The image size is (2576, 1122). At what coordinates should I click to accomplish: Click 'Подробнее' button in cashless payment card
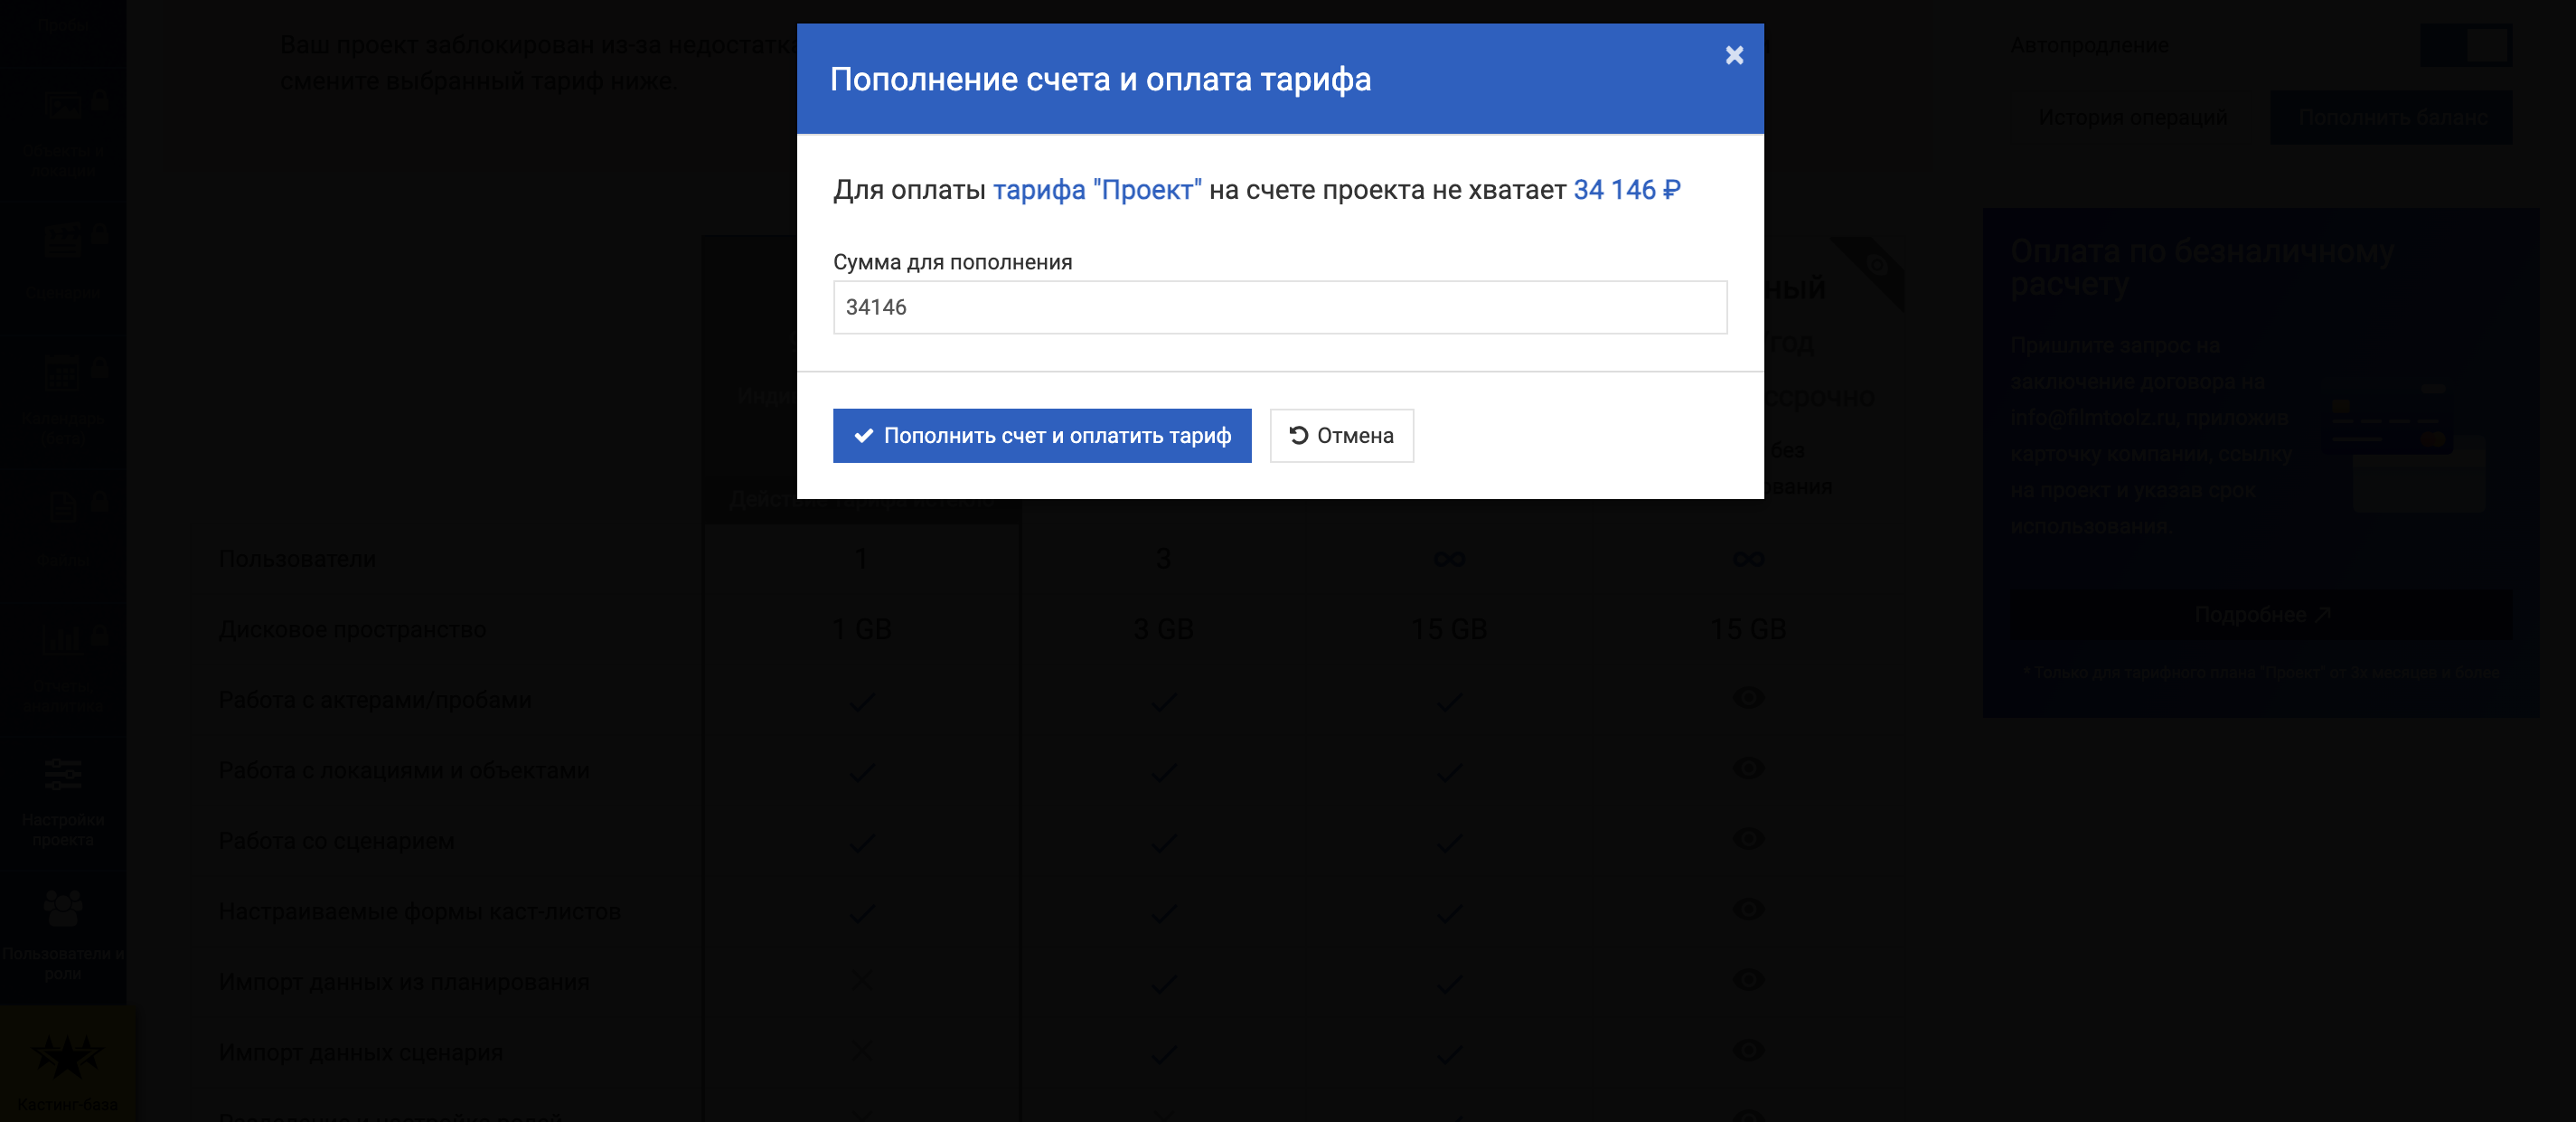pyautogui.click(x=2261, y=615)
